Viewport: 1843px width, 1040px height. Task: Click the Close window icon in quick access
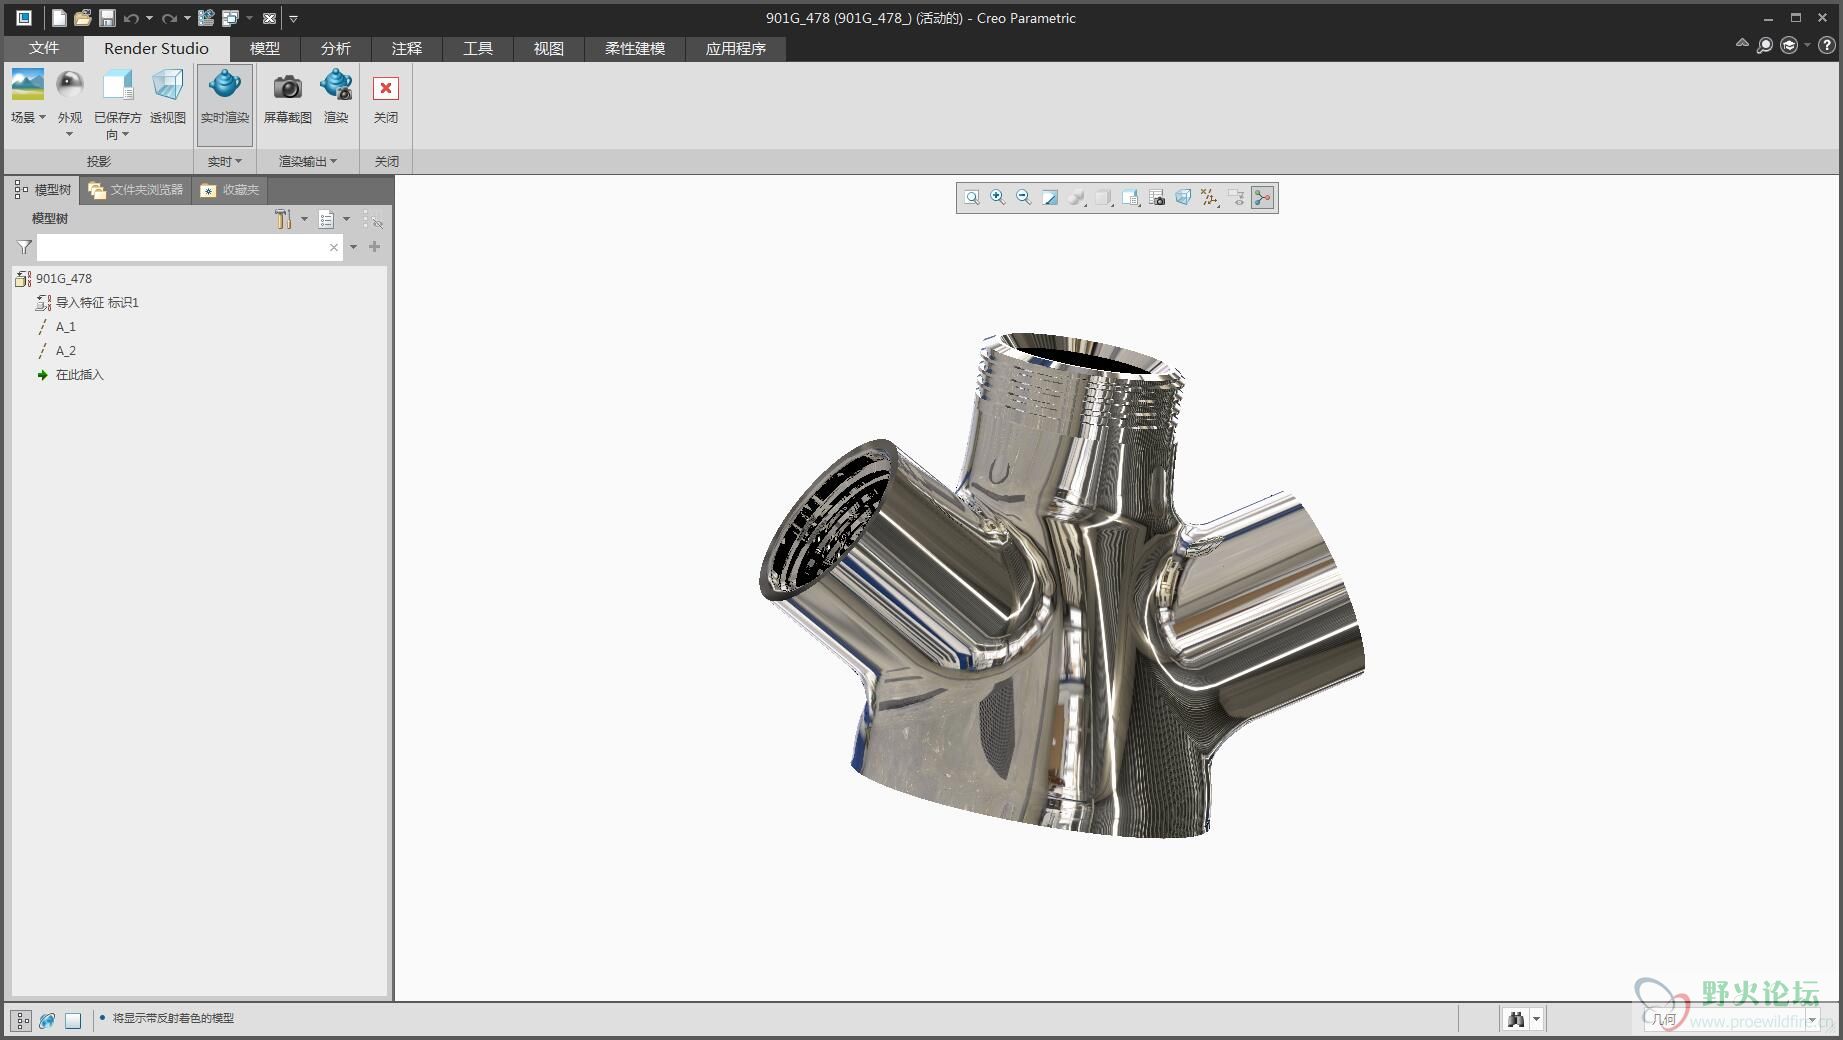[x=269, y=18]
